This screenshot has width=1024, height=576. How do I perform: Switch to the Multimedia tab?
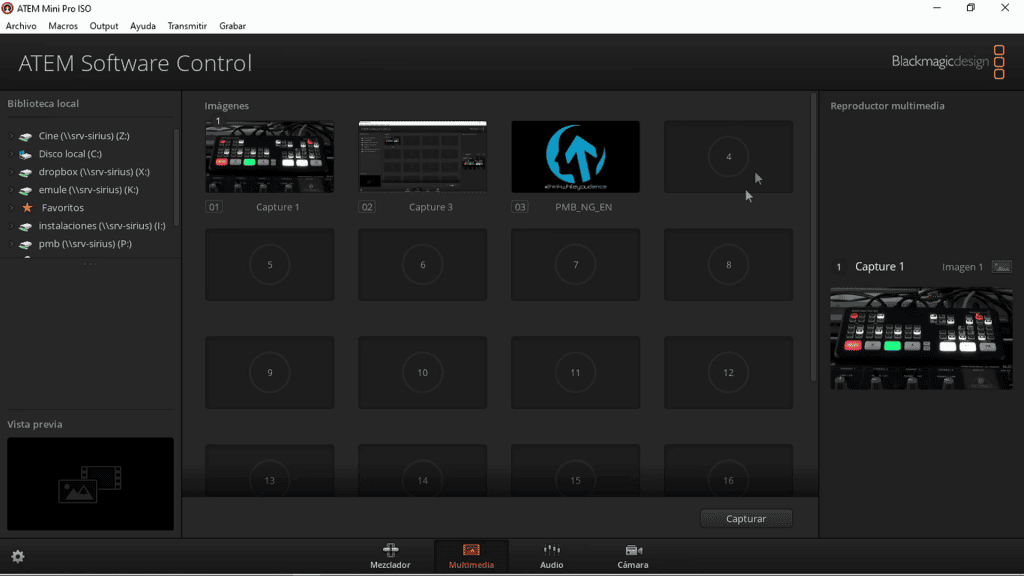pyautogui.click(x=472, y=556)
